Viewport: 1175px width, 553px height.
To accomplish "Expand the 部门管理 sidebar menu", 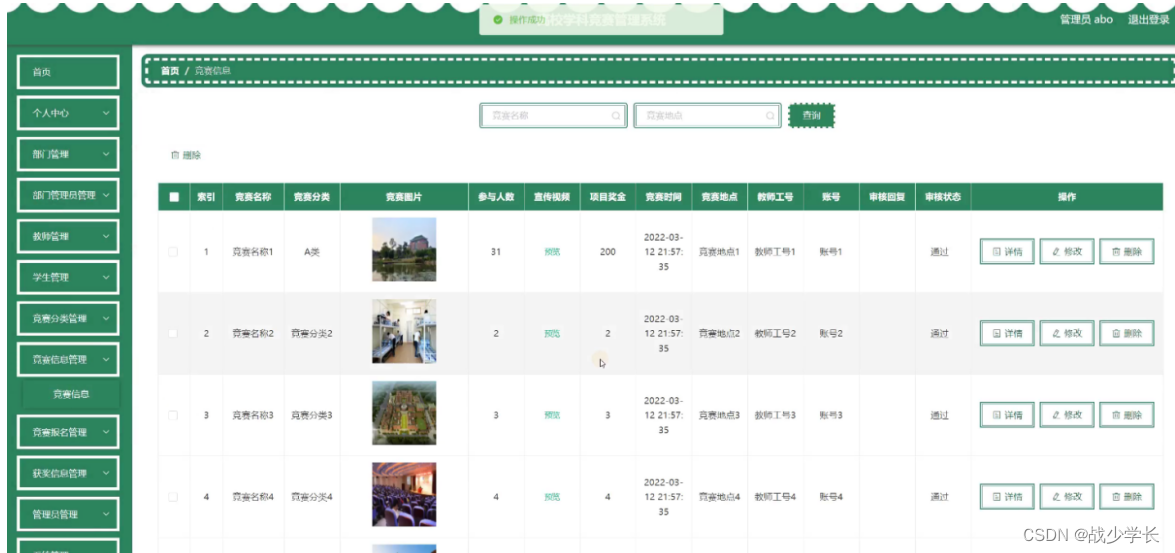I will click(x=67, y=154).
